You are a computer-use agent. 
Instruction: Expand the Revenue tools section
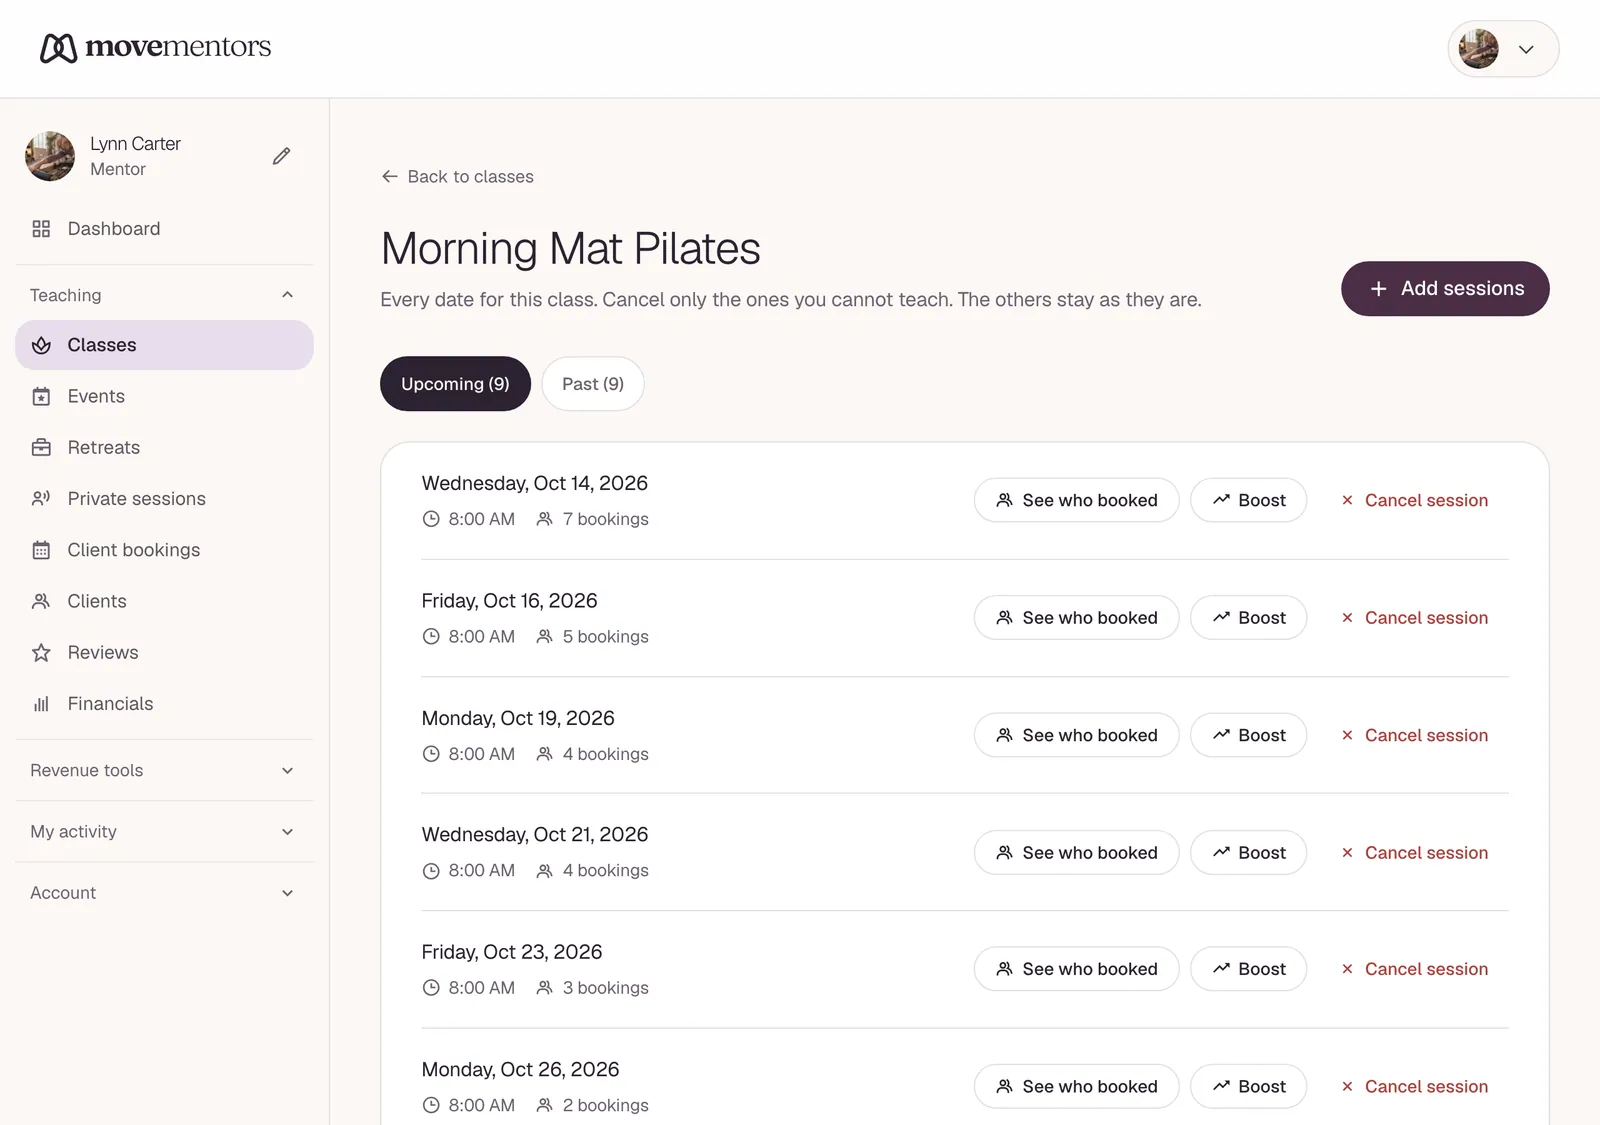(x=164, y=771)
